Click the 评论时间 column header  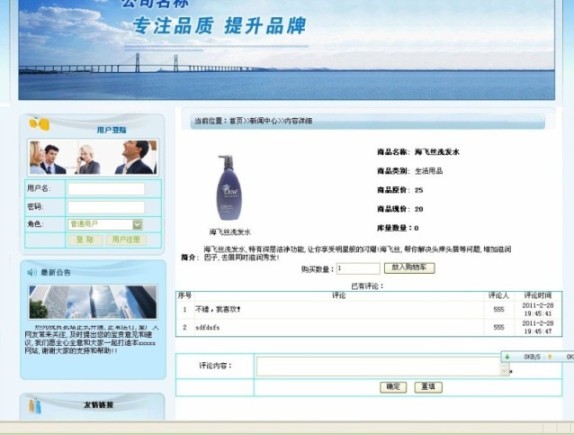(538, 295)
